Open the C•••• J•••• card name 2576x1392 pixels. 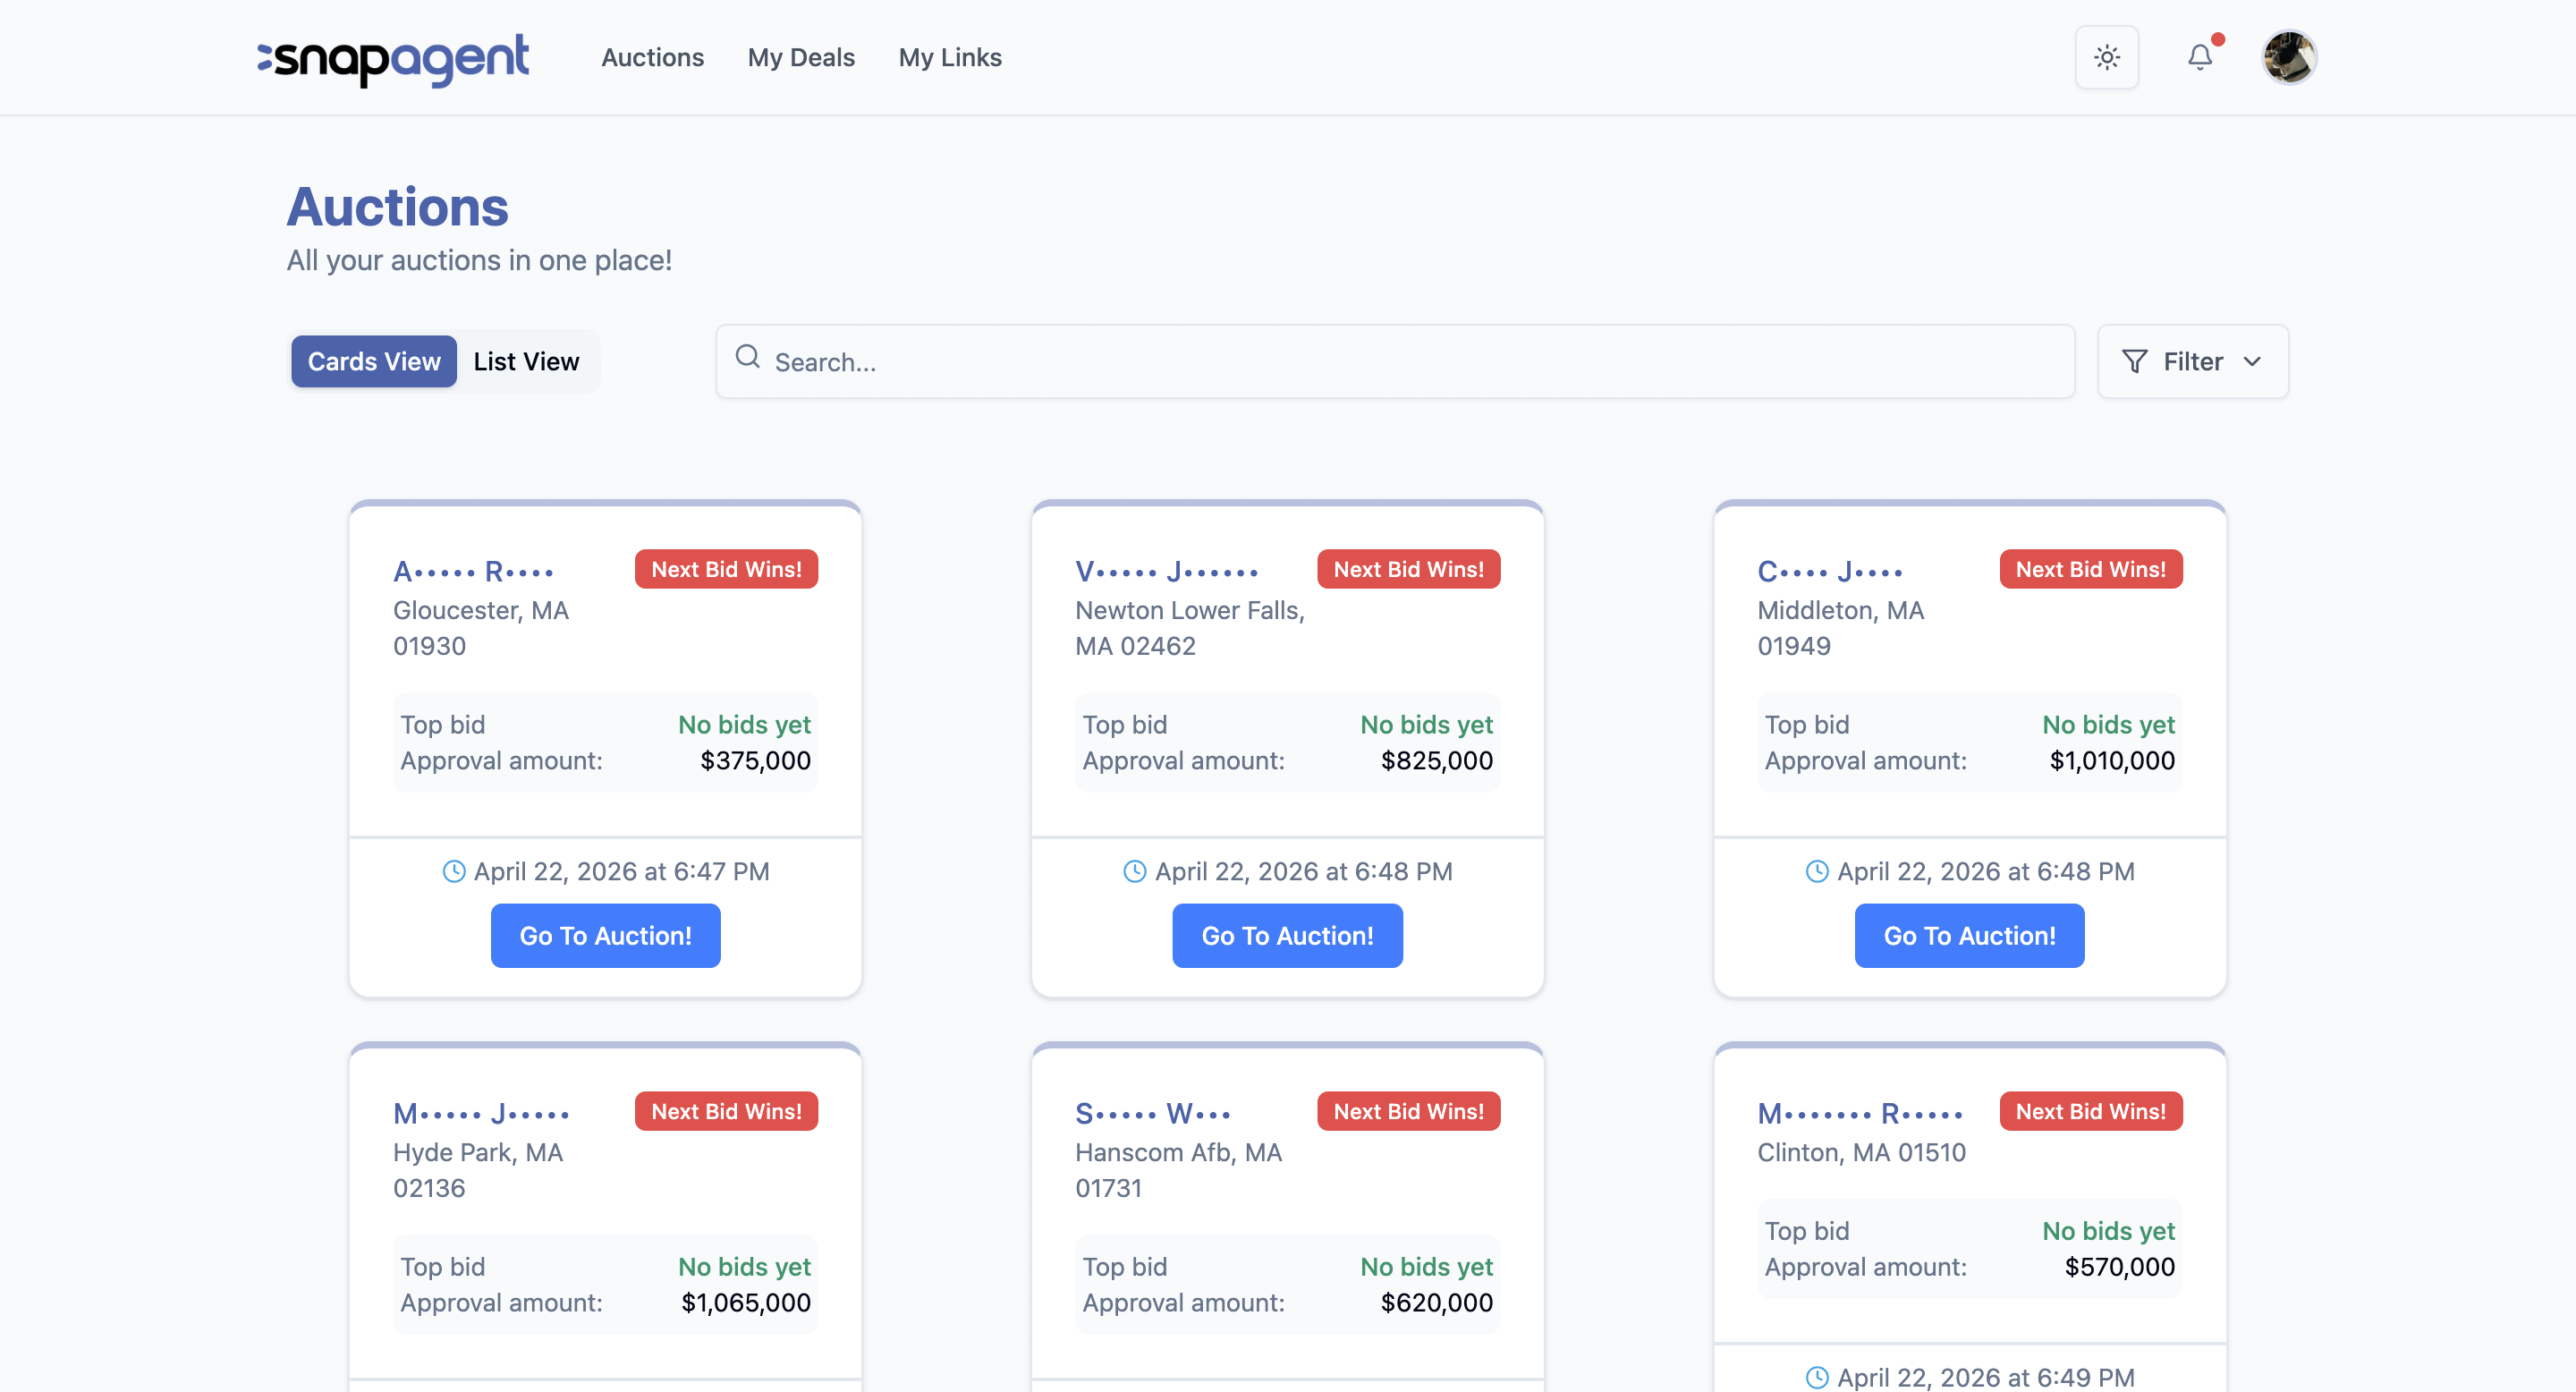(x=1829, y=571)
